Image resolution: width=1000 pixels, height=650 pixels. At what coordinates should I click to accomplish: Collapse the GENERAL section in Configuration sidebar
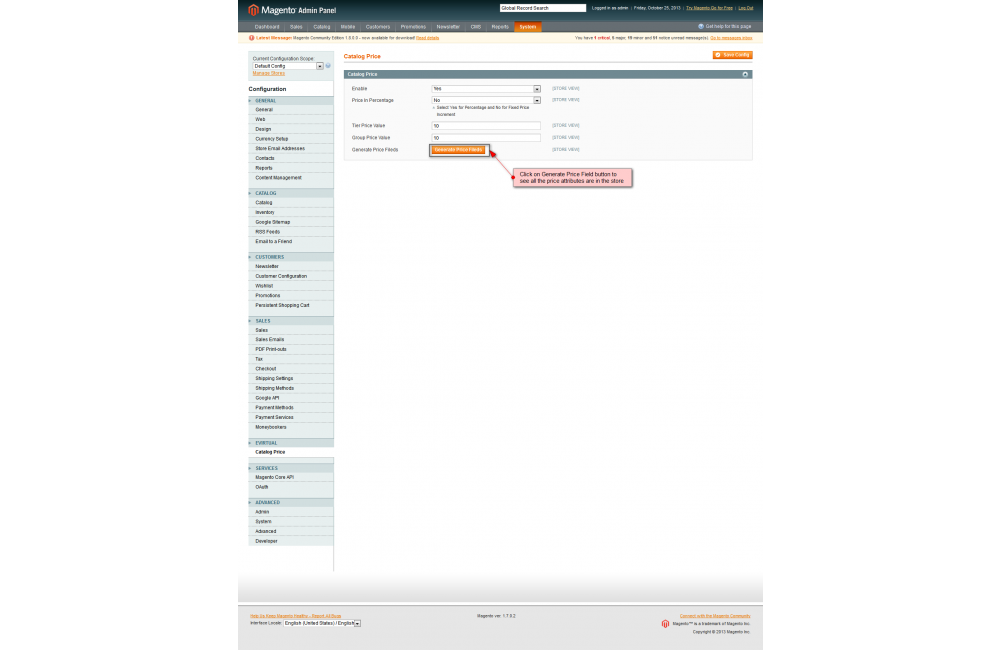tap(291, 101)
